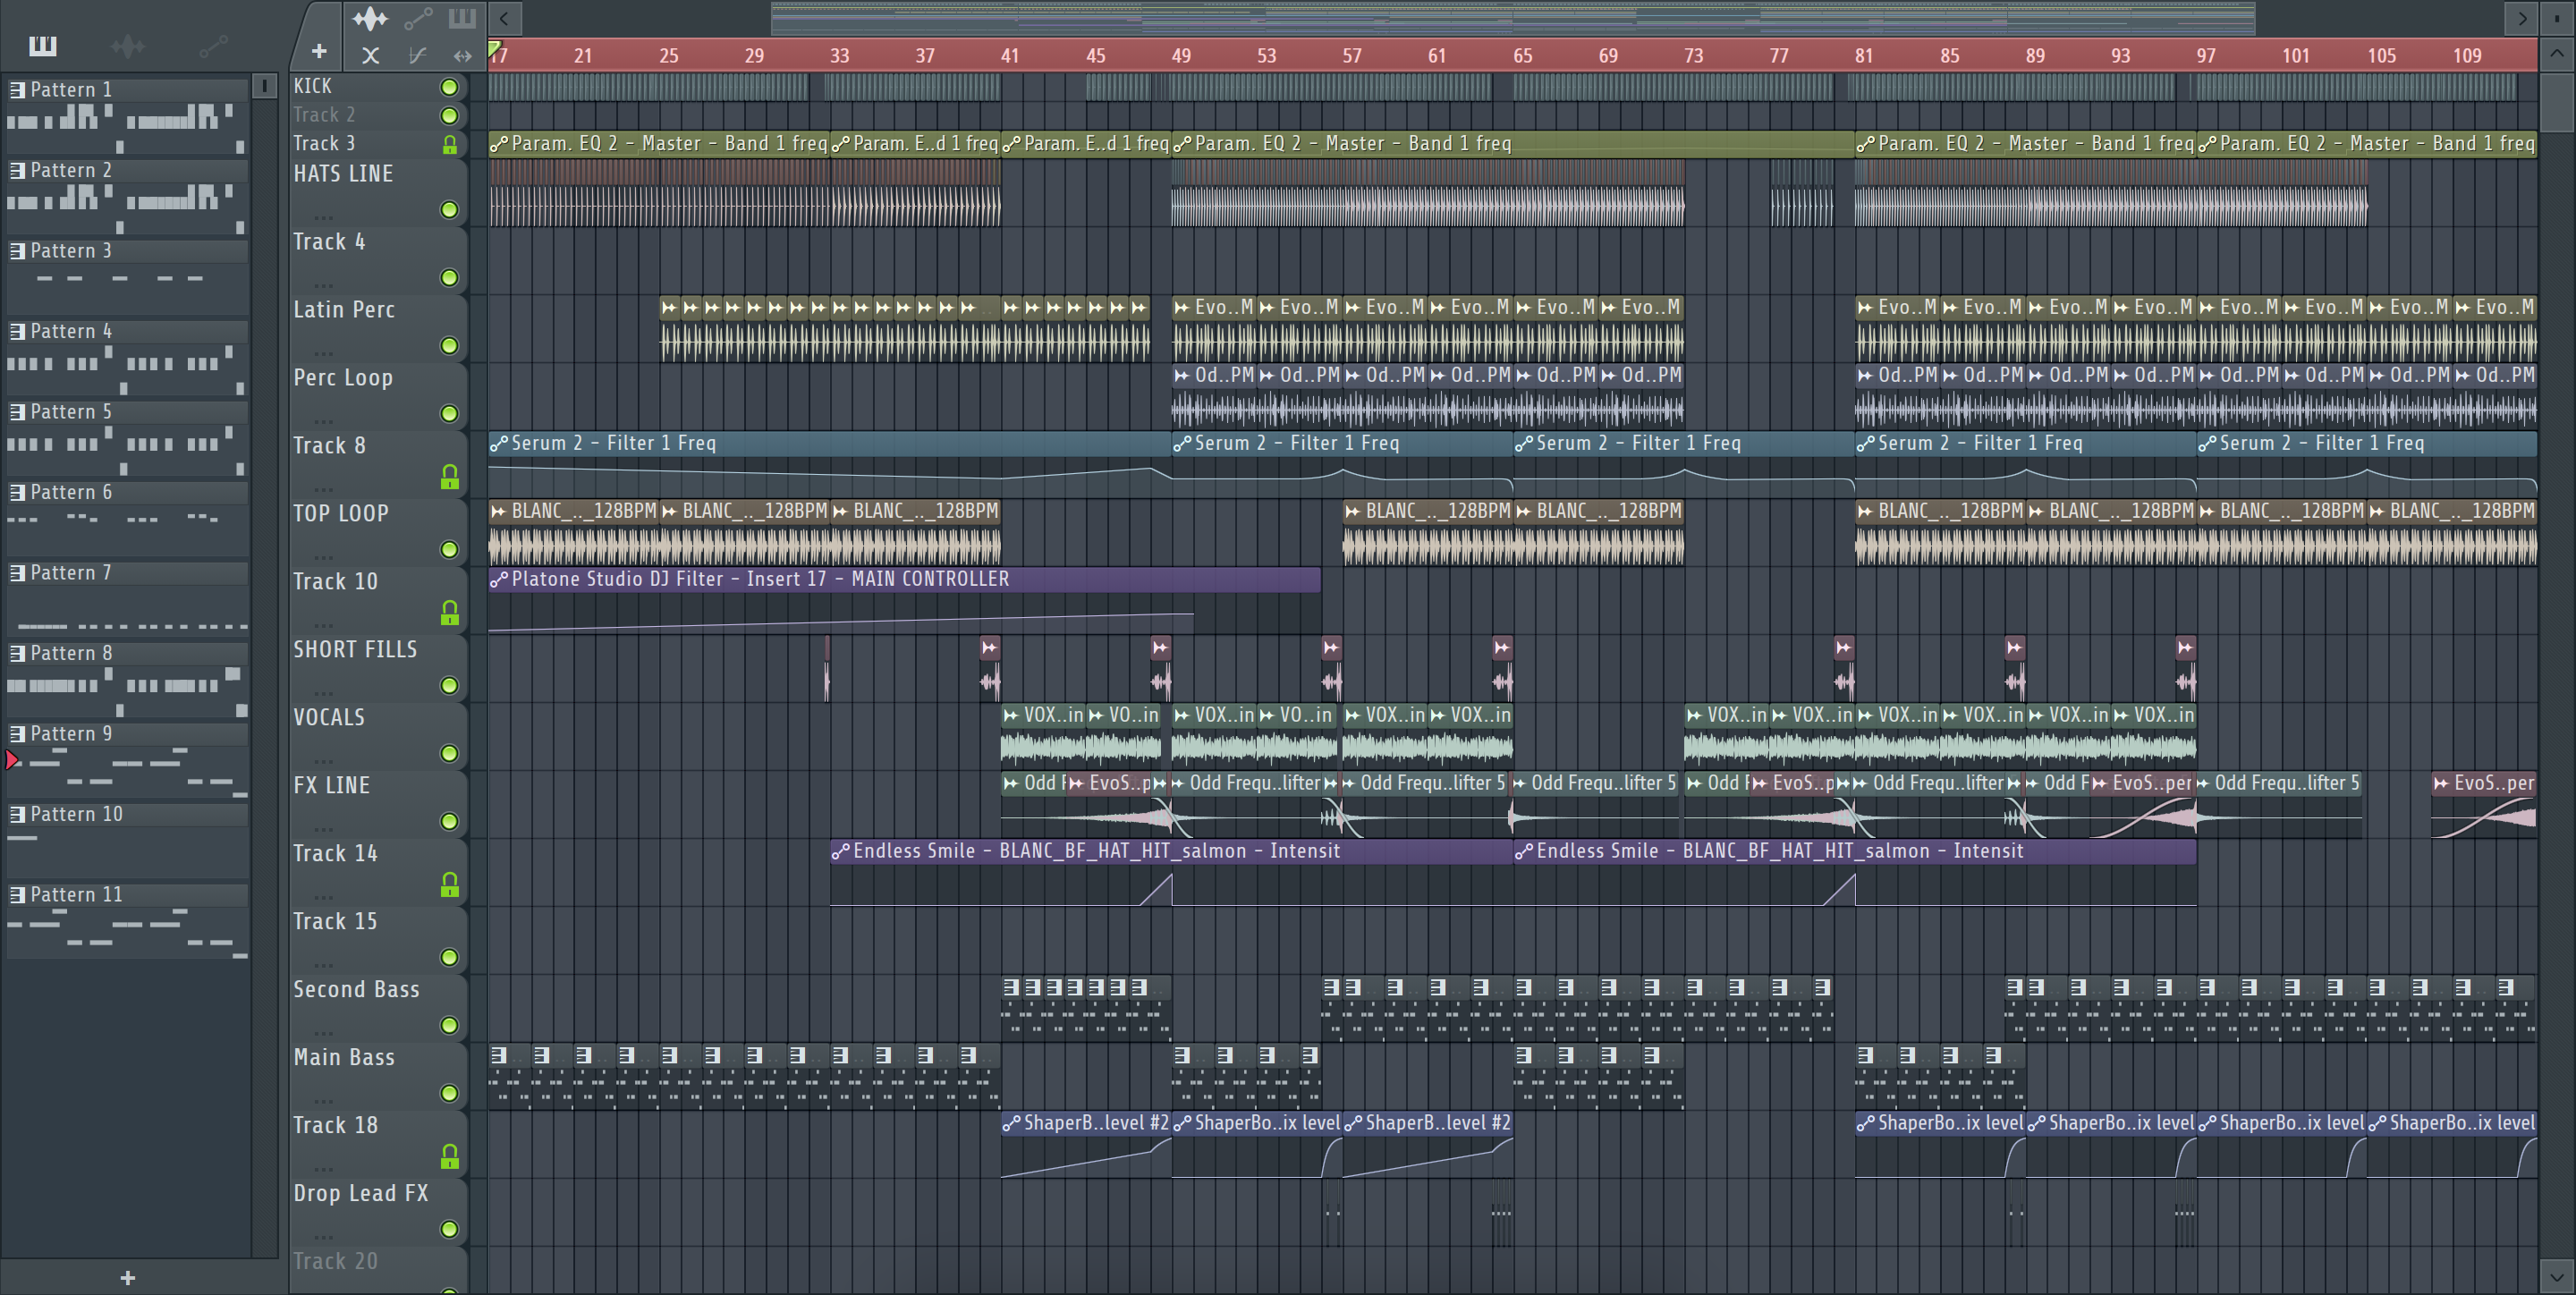Click the first Second Bass pattern clip icon
This screenshot has width=2576, height=1295.
point(1011,987)
